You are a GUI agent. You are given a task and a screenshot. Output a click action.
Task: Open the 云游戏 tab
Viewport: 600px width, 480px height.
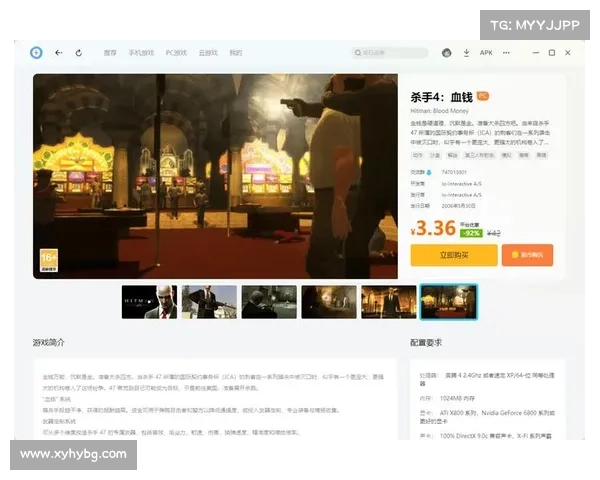pyautogui.click(x=208, y=52)
